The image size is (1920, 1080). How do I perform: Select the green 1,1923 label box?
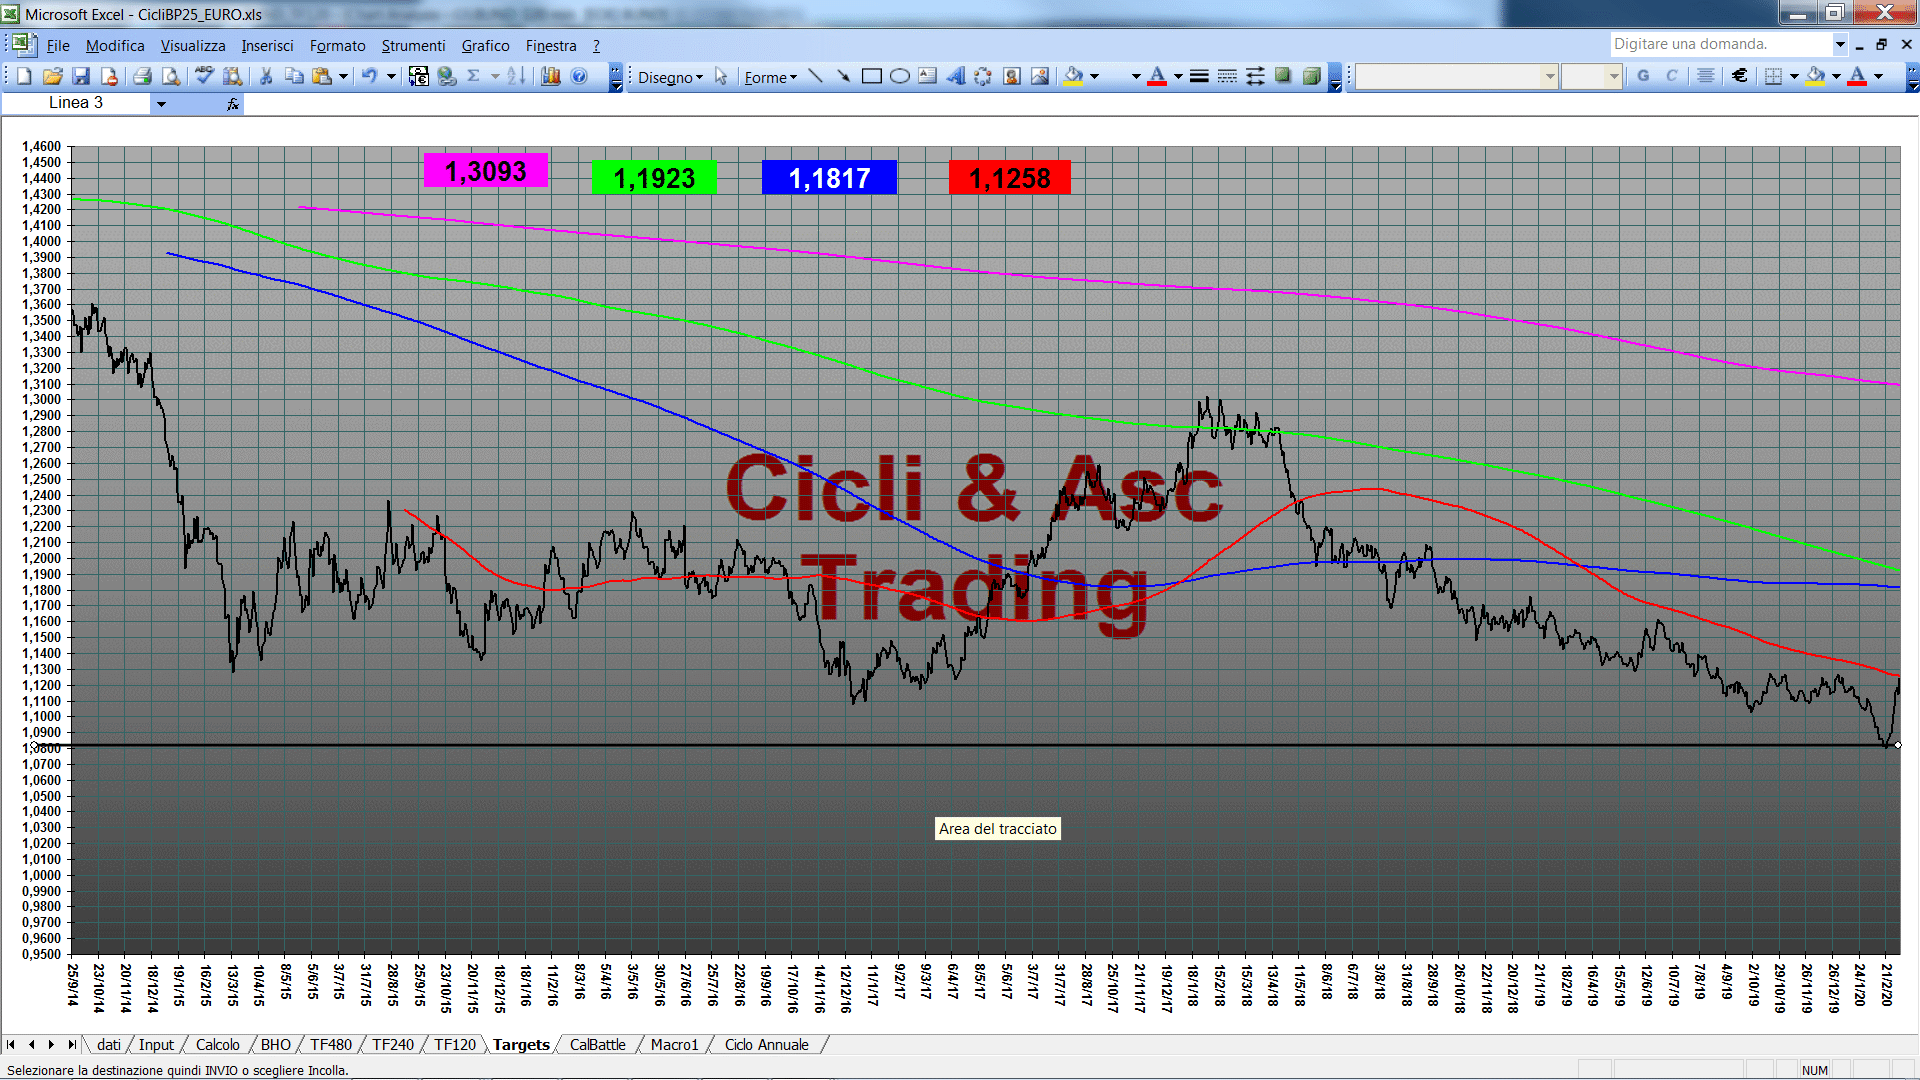point(654,178)
